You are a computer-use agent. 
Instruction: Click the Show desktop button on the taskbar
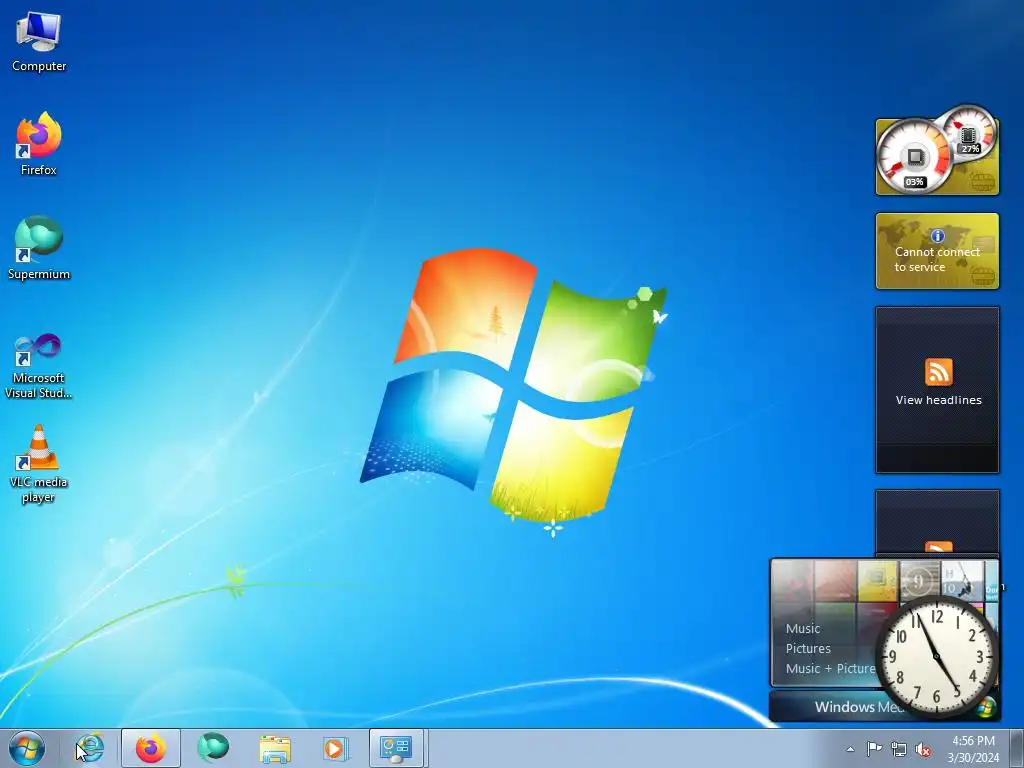click(x=1016, y=748)
